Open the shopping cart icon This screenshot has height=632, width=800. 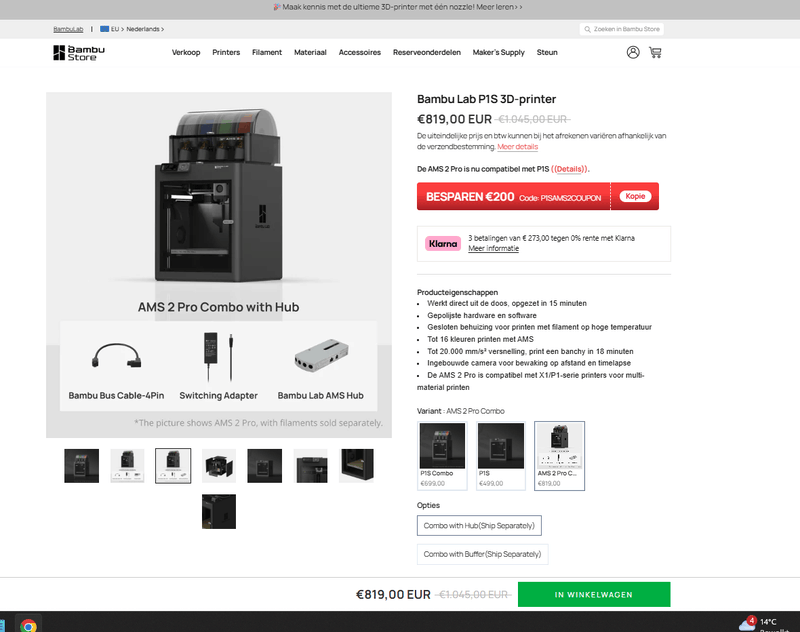(x=655, y=52)
